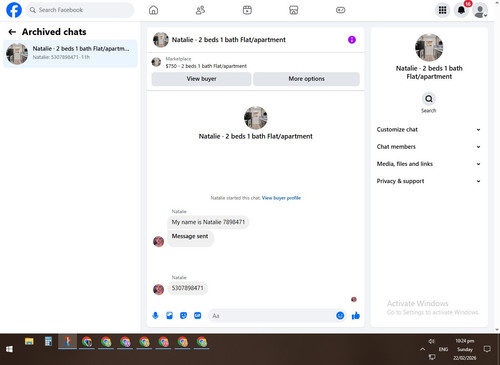This screenshot has width=500, height=365.
Task: Click the '5307898471' message bubble
Action: (187, 288)
